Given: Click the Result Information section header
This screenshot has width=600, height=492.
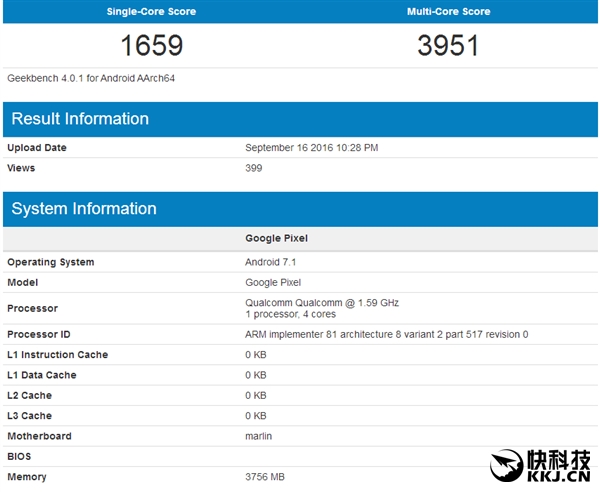Looking at the screenshot, I should click(80, 119).
